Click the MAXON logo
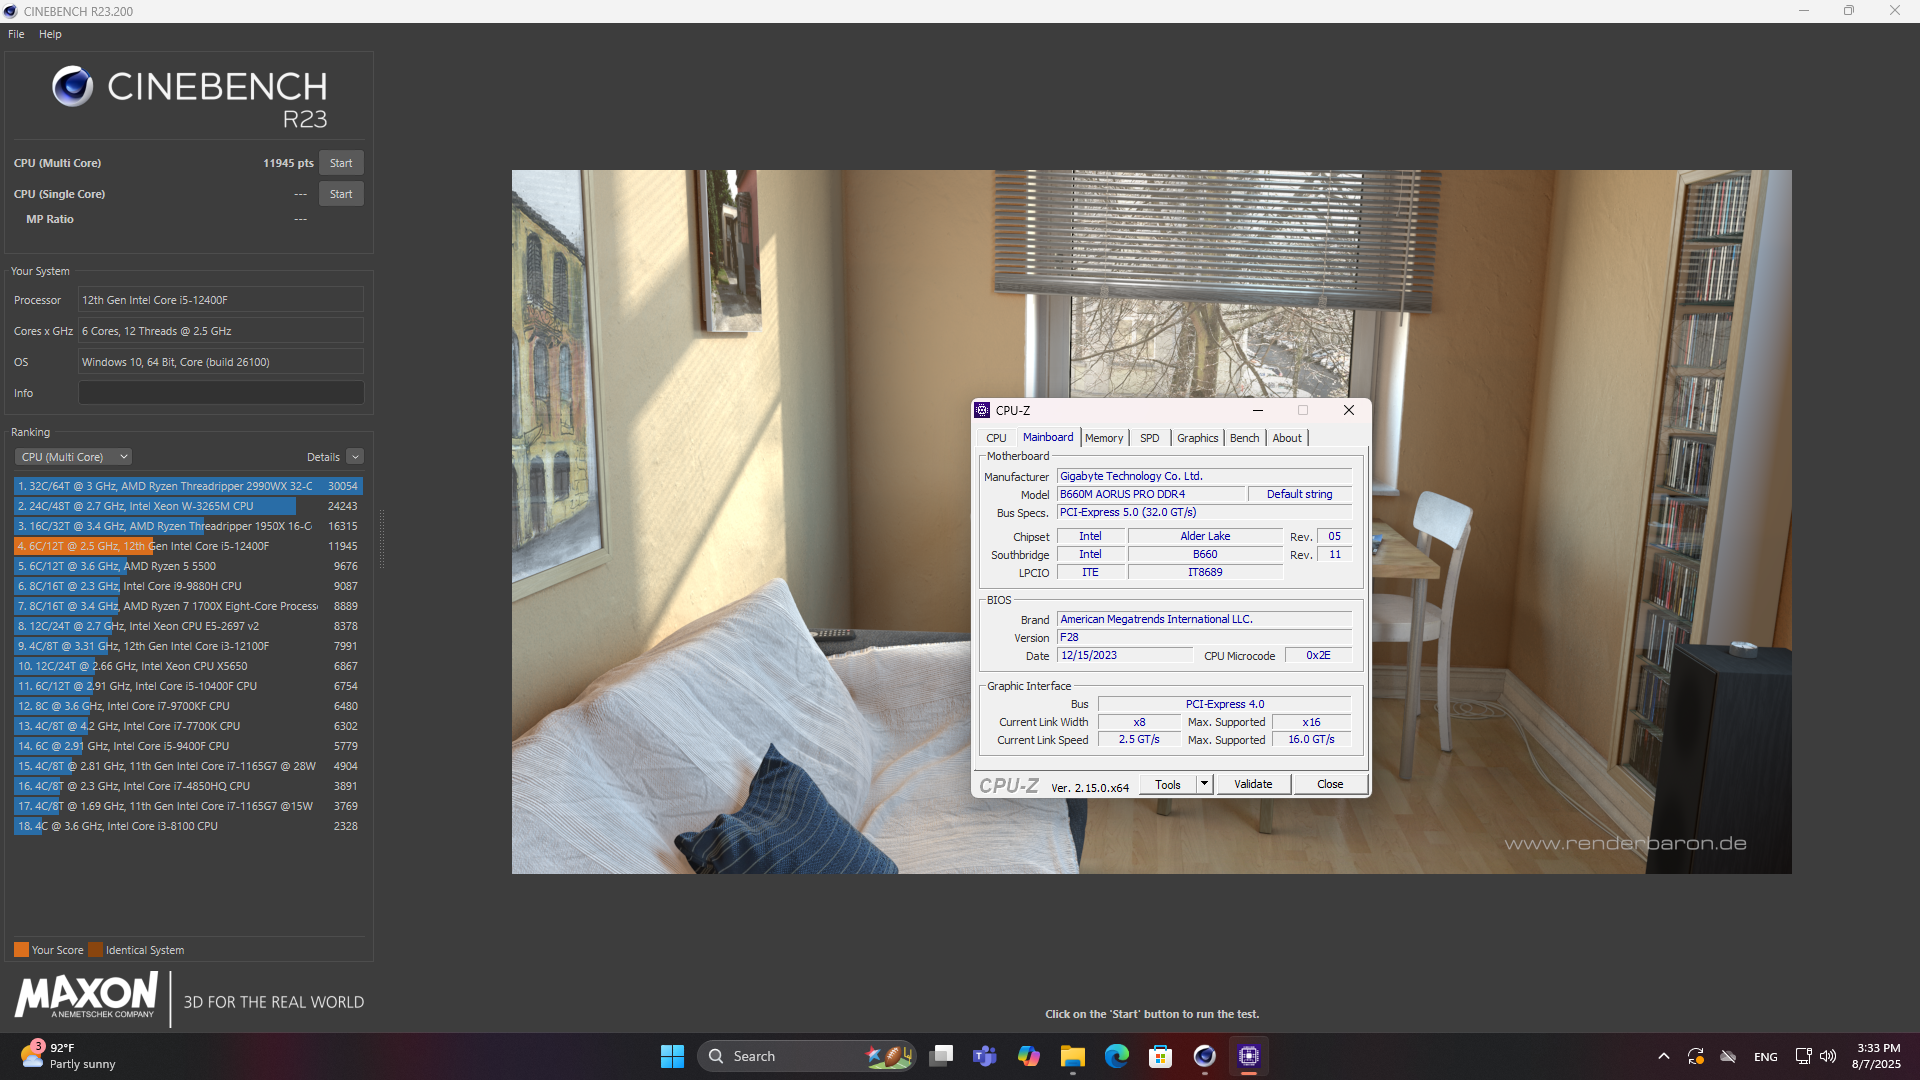1920x1080 pixels. click(x=86, y=996)
